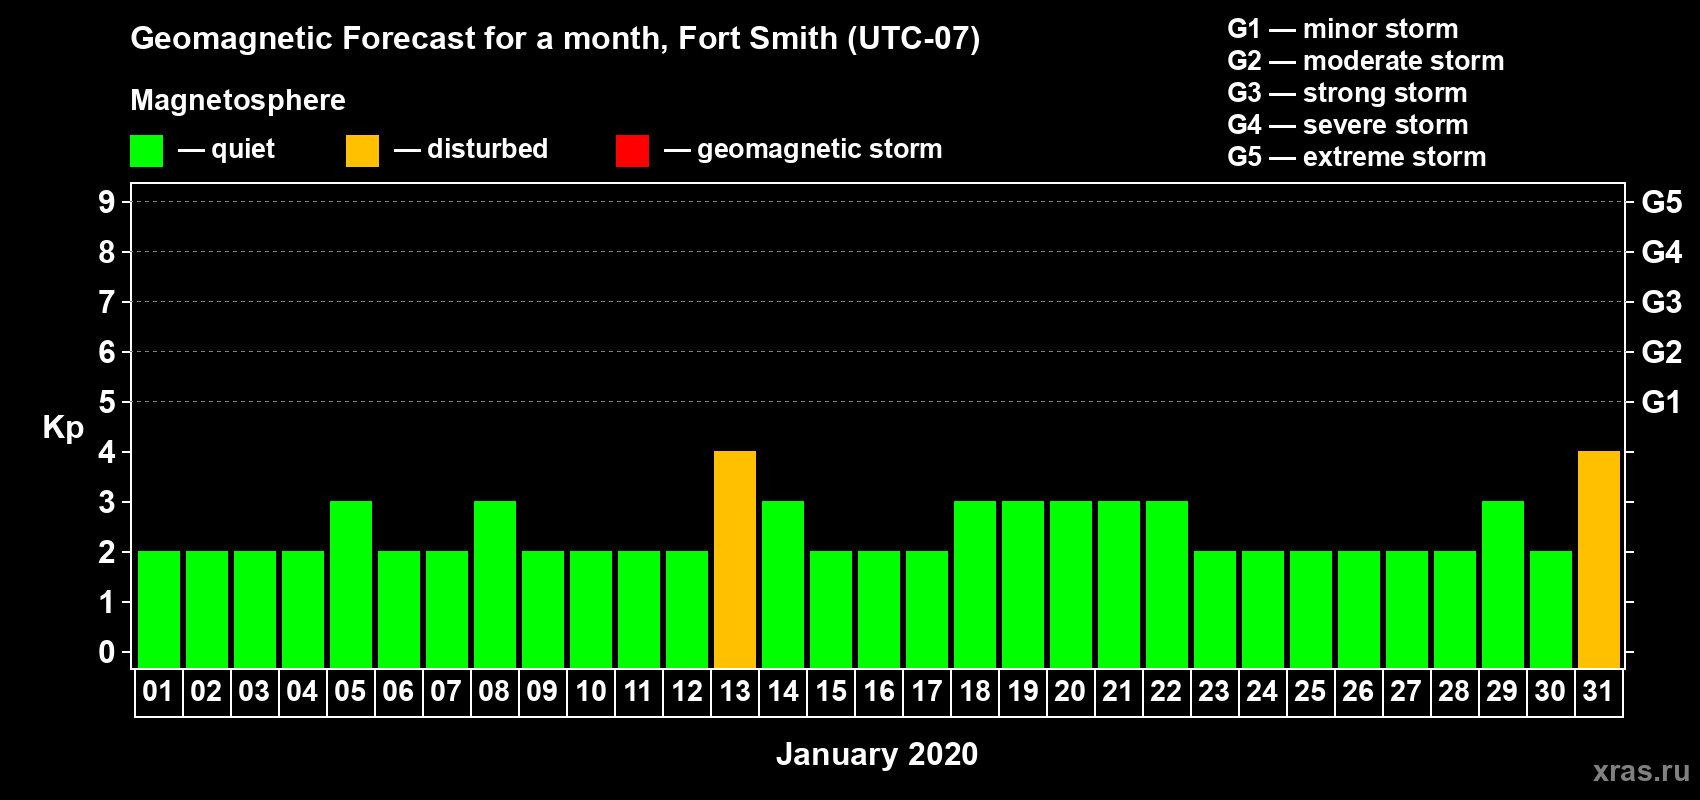1700x800 pixels.
Task: Click the green bar for day 01
Action: [x=159, y=609]
